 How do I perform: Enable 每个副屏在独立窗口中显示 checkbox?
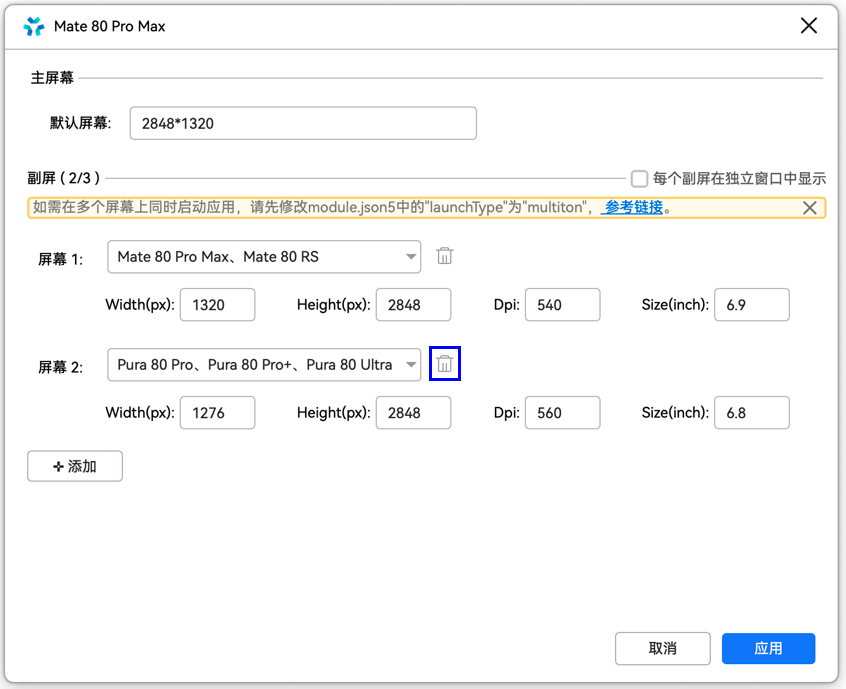pos(640,179)
